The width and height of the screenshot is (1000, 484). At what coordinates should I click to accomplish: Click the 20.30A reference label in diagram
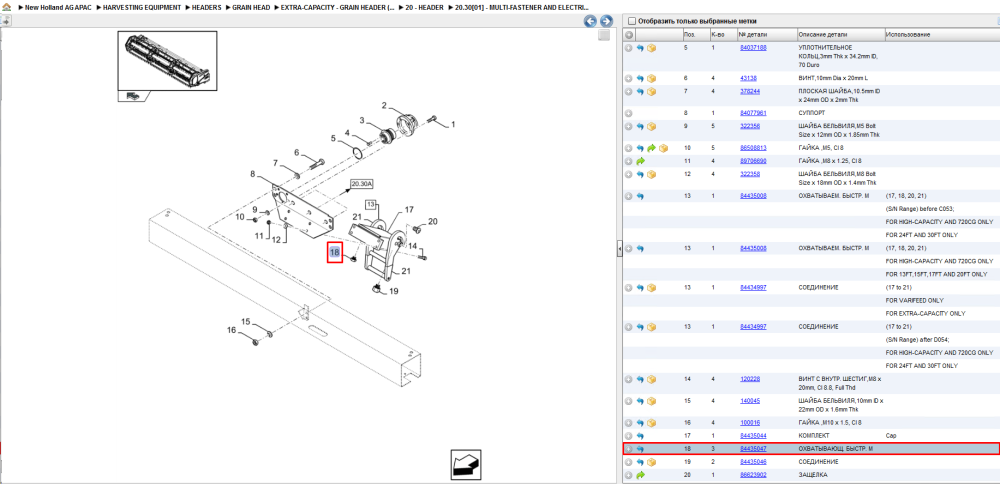tap(361, 184)
